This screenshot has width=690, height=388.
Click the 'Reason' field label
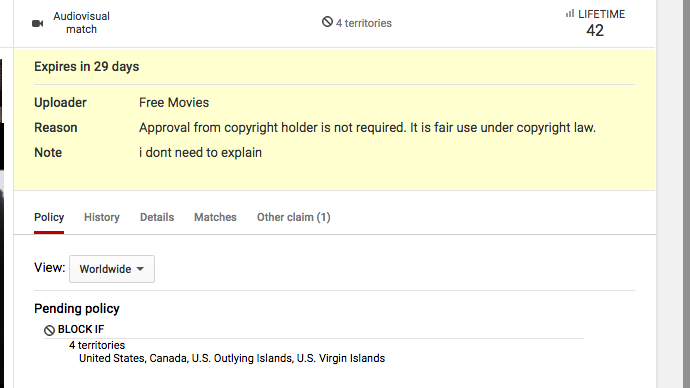pyautogui.click(x=56, y=128)
